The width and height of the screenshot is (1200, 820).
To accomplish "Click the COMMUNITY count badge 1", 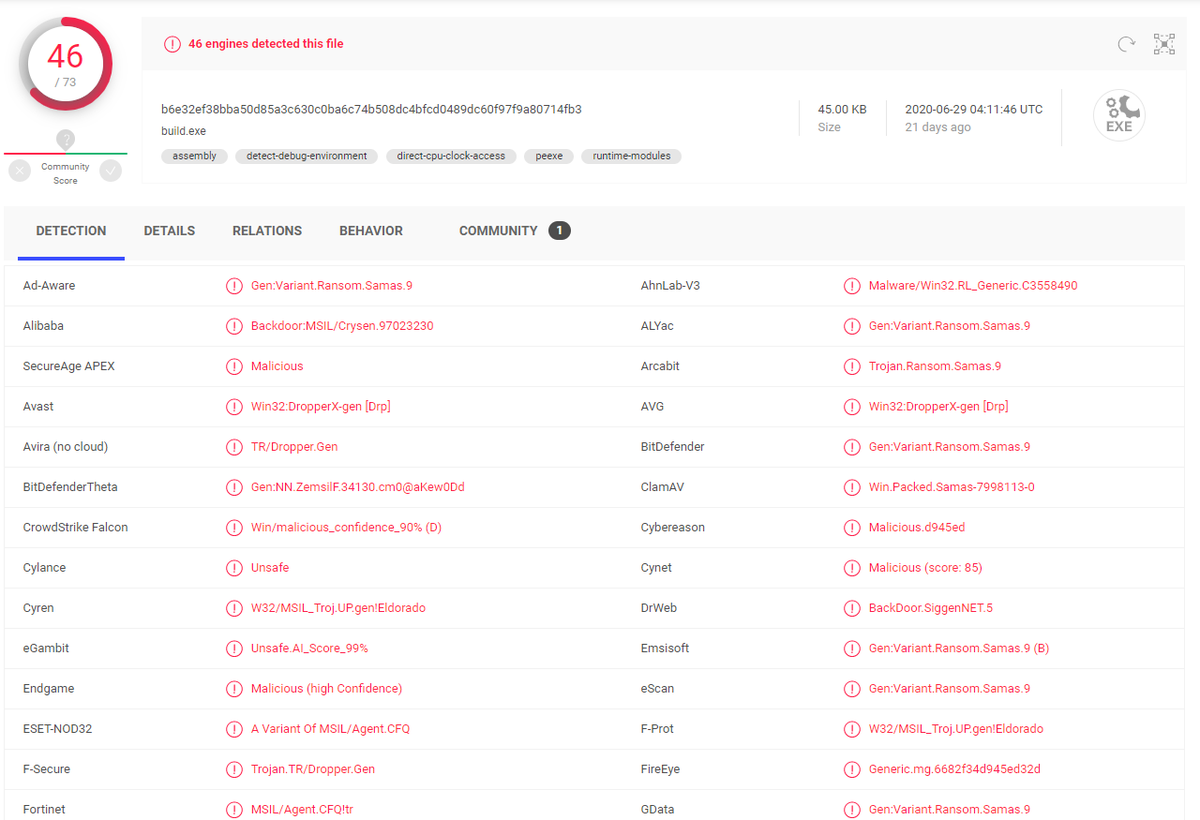I will [x=559, y=231].
